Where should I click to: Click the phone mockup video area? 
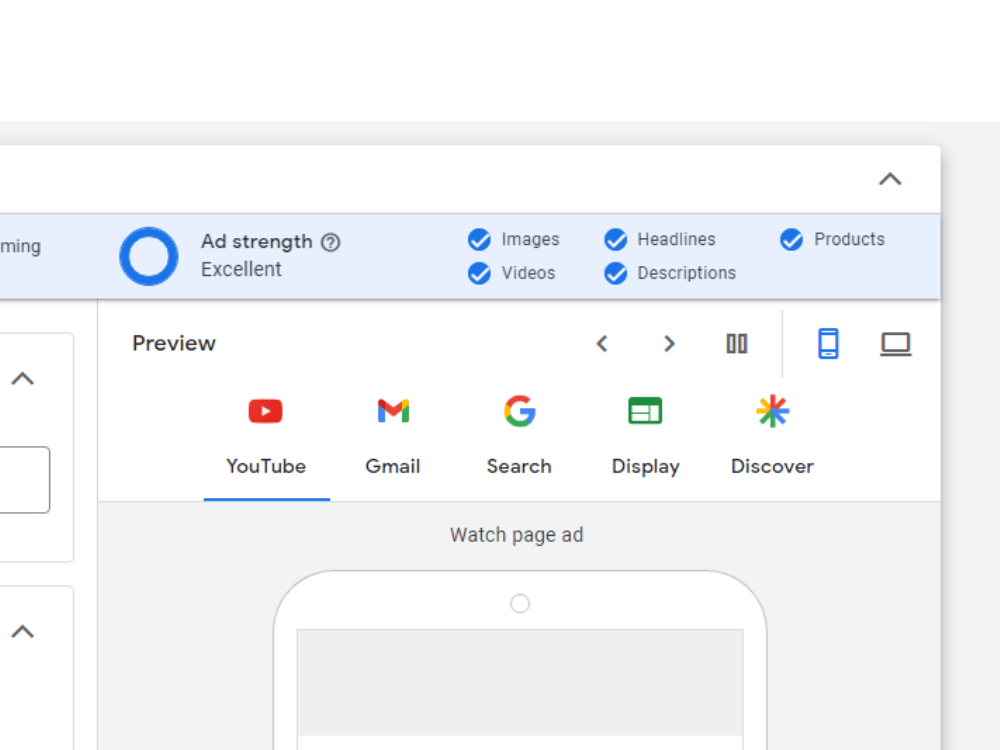pos(520,682)
